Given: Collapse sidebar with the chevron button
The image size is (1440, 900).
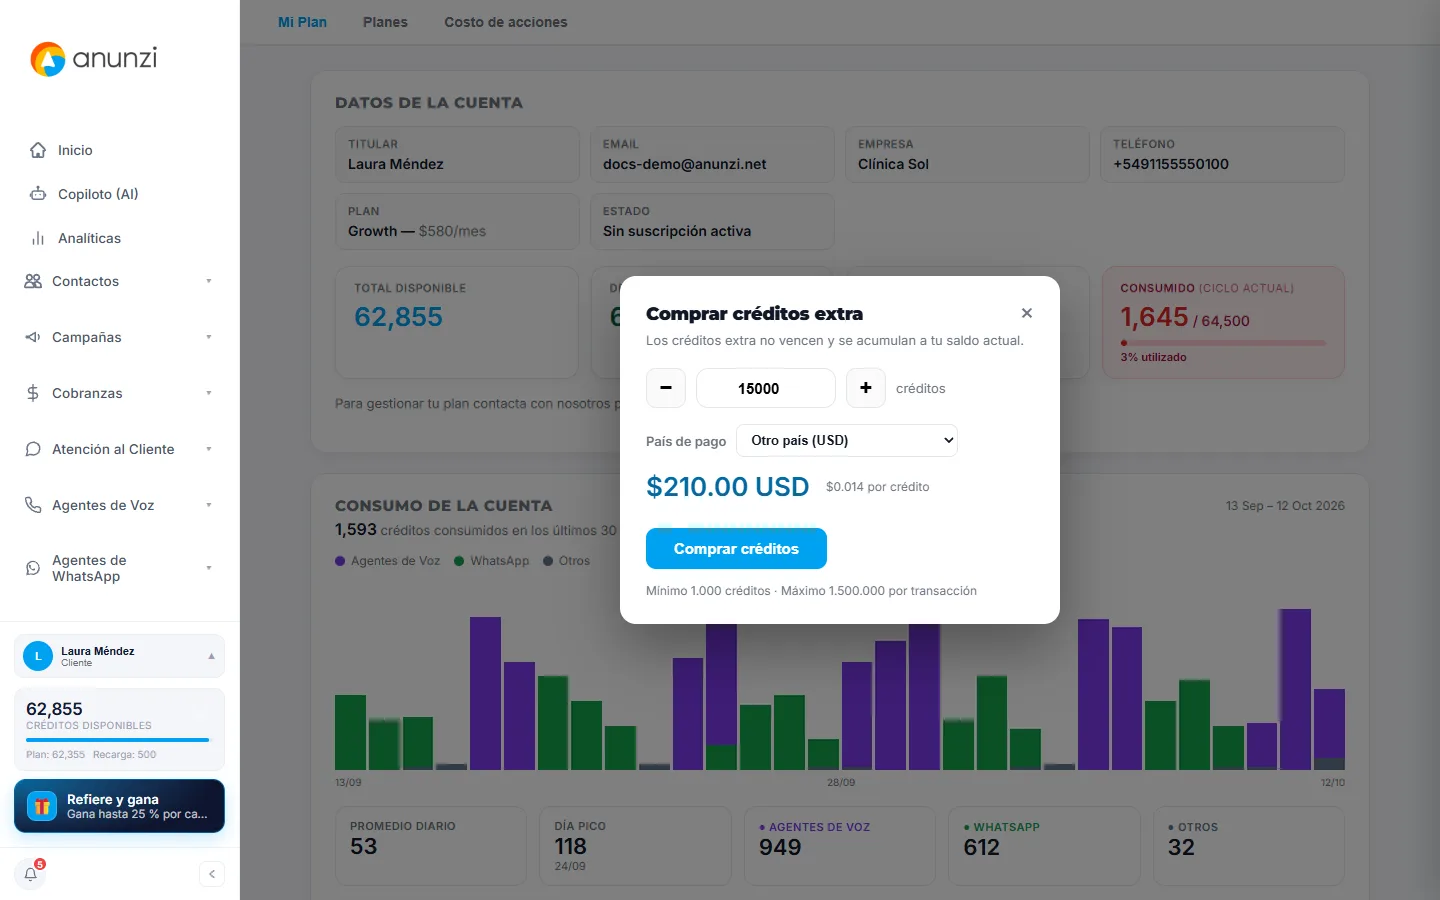Looking at the screenshot, I should tap(212, 874).
